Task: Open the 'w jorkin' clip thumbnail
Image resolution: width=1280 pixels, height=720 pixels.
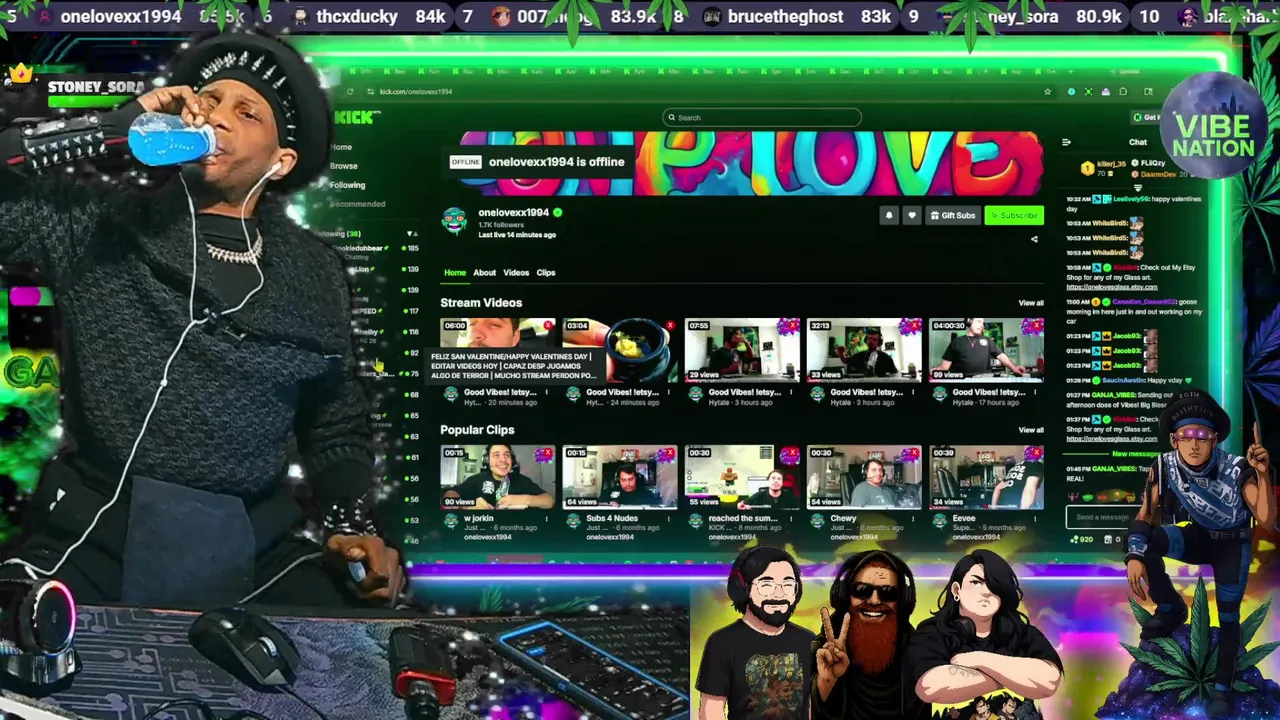Action: tap(498, 477)
